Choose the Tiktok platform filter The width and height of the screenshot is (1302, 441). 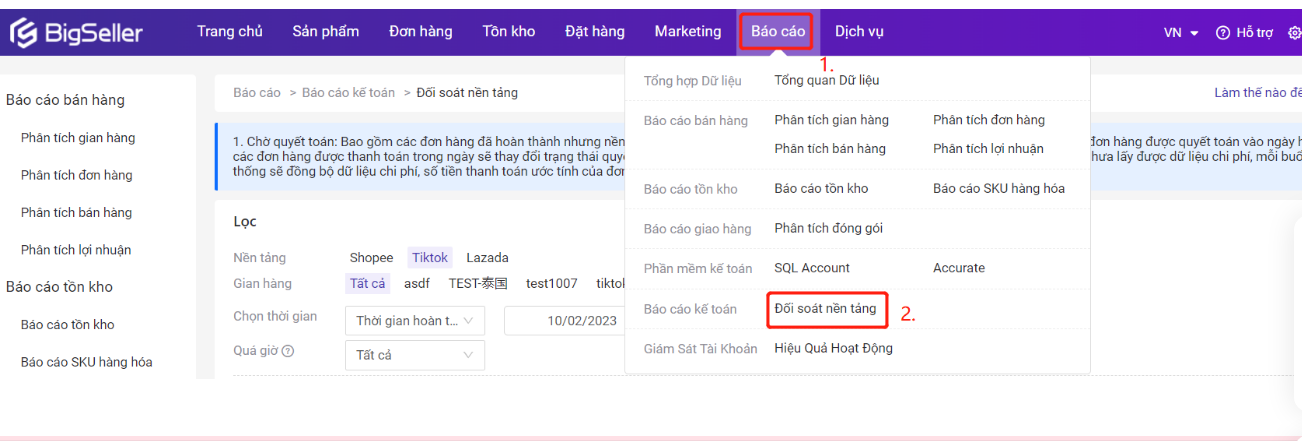[x=430, y=258]
